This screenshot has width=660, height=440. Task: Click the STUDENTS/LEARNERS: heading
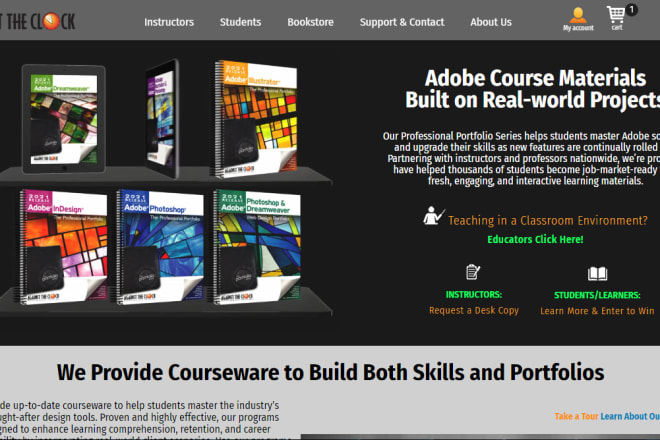coord(597,295)
